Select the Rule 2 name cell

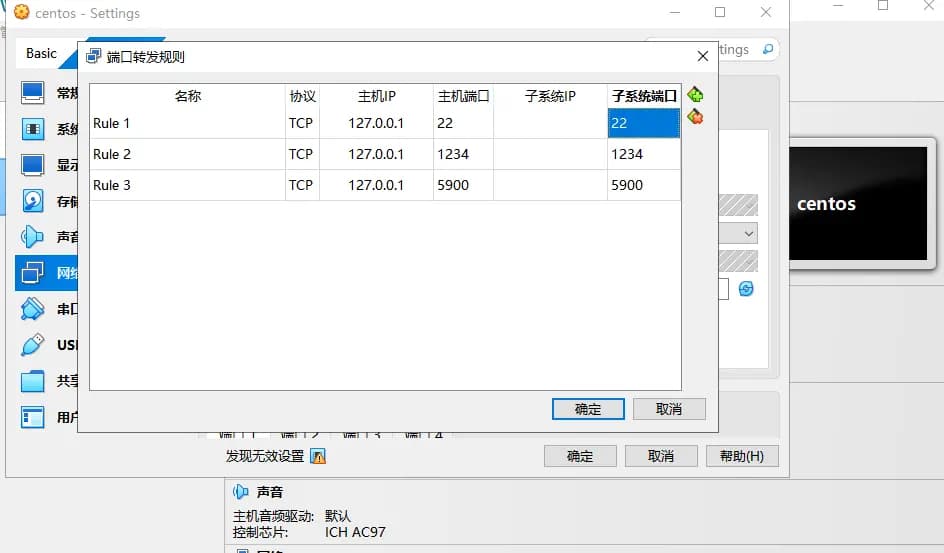click(188, 154)
